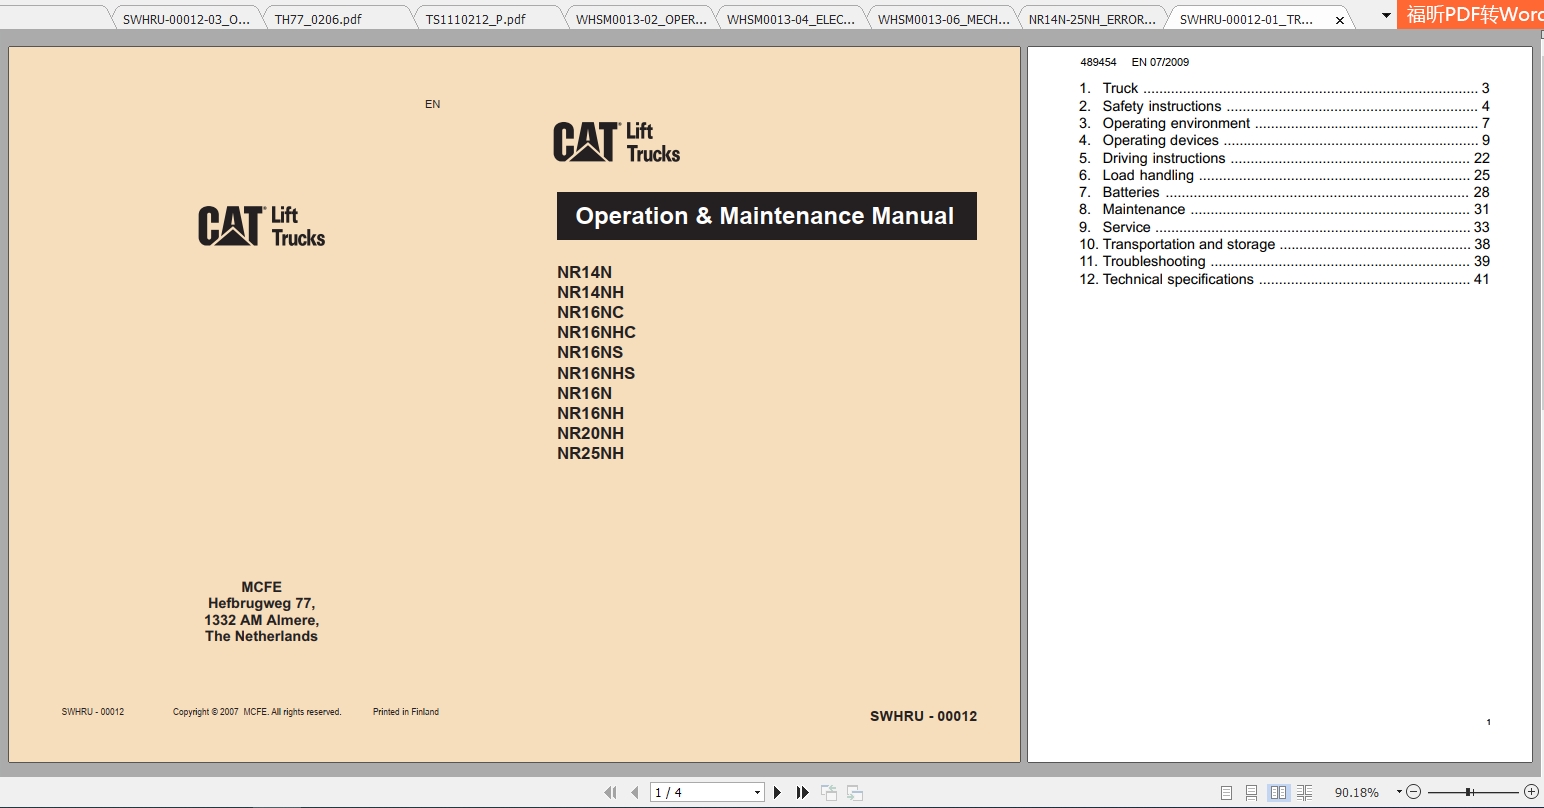Click the page number field showing 1 / 4
This screenshot has width=1544, height=808.
pos(700,792)
